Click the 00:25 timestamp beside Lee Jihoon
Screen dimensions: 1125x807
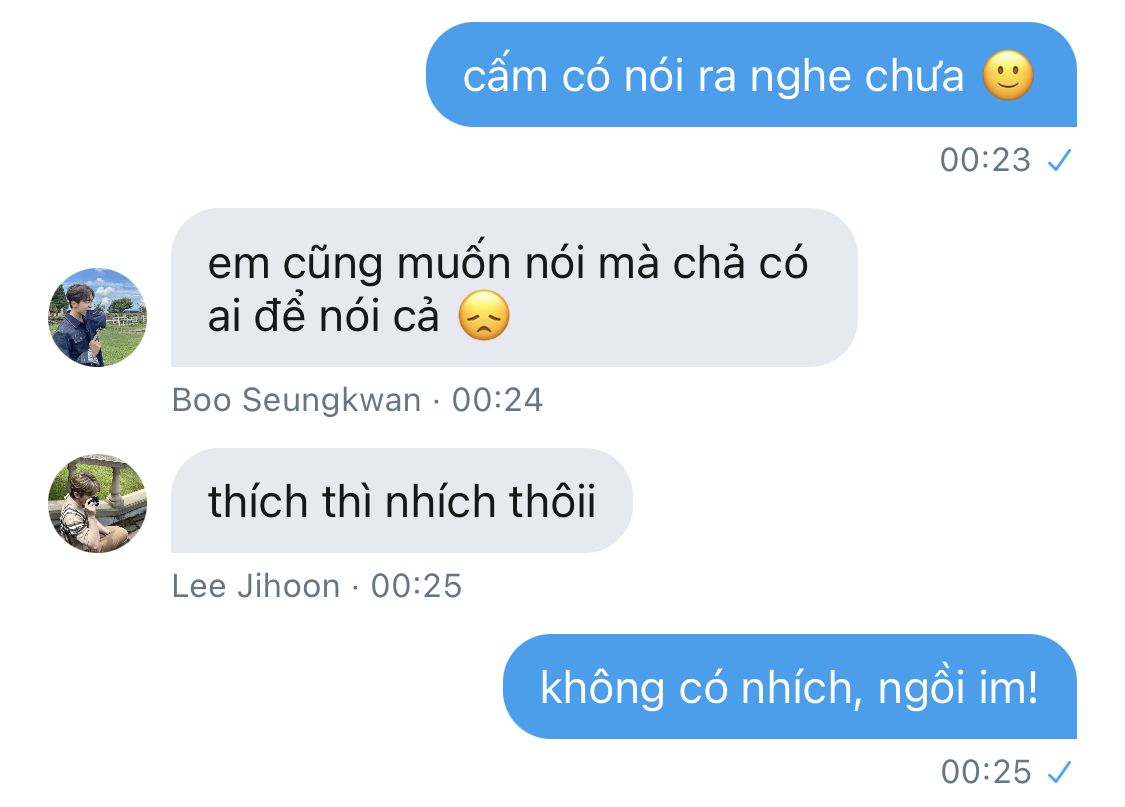click(x=416, y=586)
